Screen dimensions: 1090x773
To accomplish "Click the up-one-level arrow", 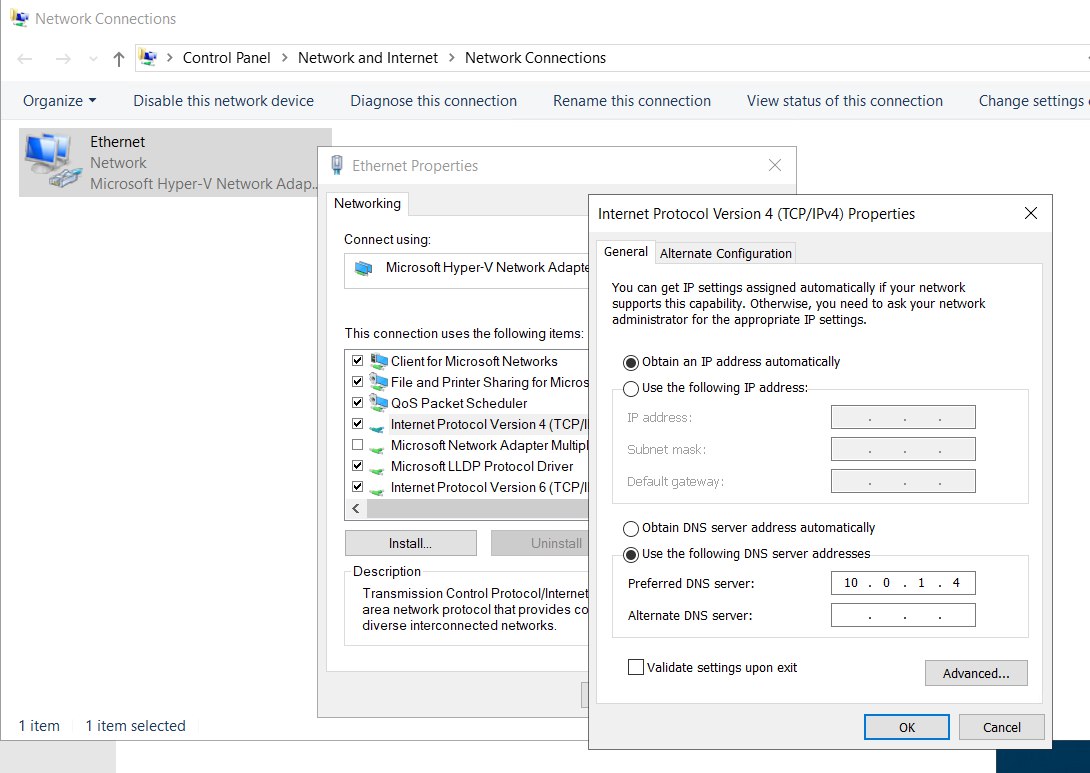I will click(117, 58).
